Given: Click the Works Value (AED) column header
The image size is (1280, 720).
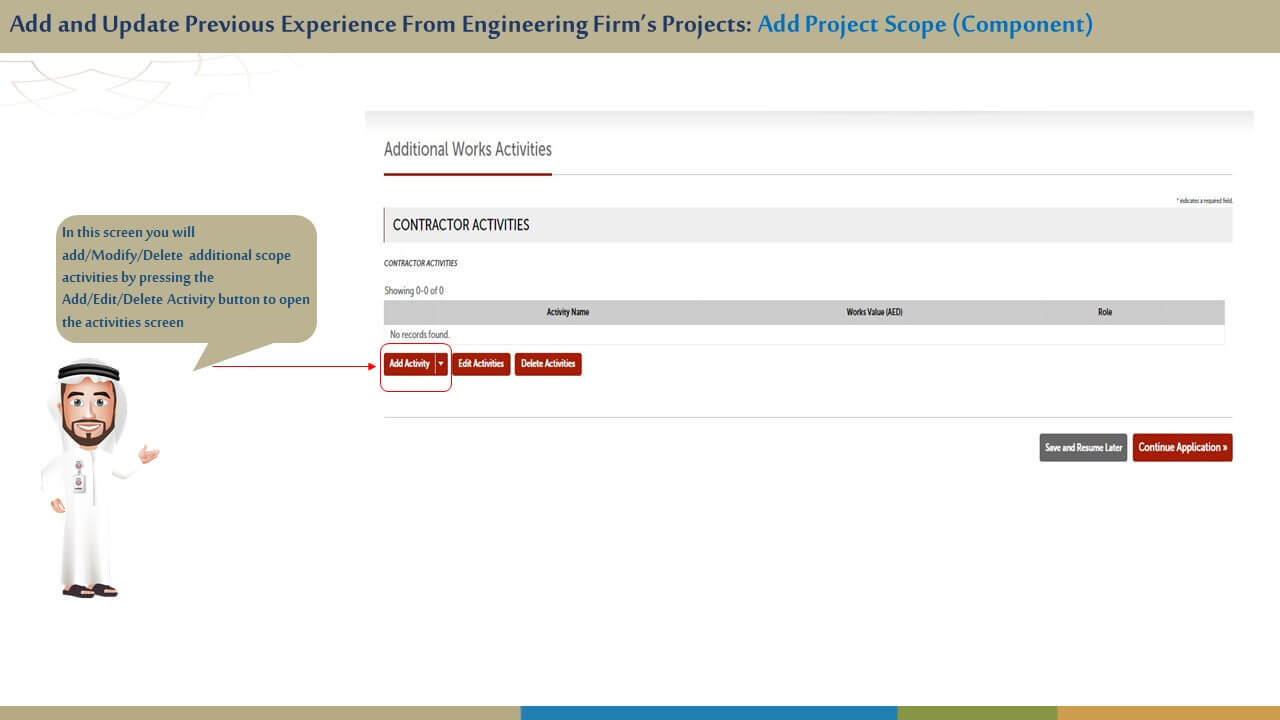Looking at the screenshot, I should pyautogui.click(x=874, y=313).
